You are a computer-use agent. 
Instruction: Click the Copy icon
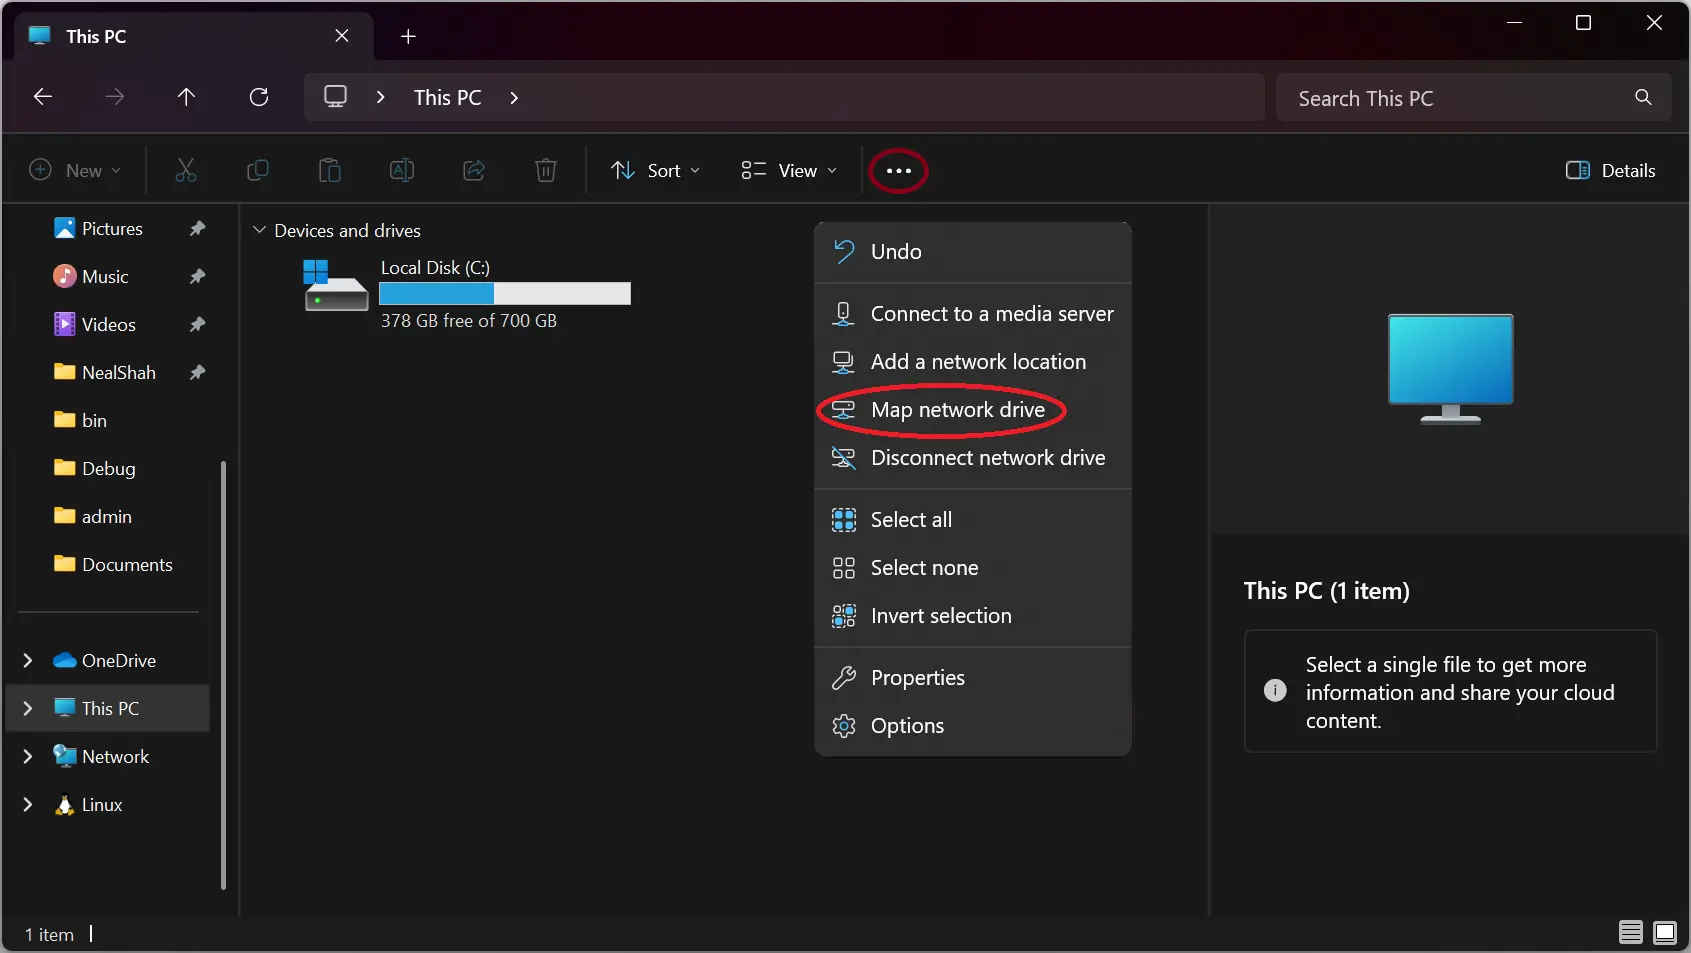tap(258, 170)
